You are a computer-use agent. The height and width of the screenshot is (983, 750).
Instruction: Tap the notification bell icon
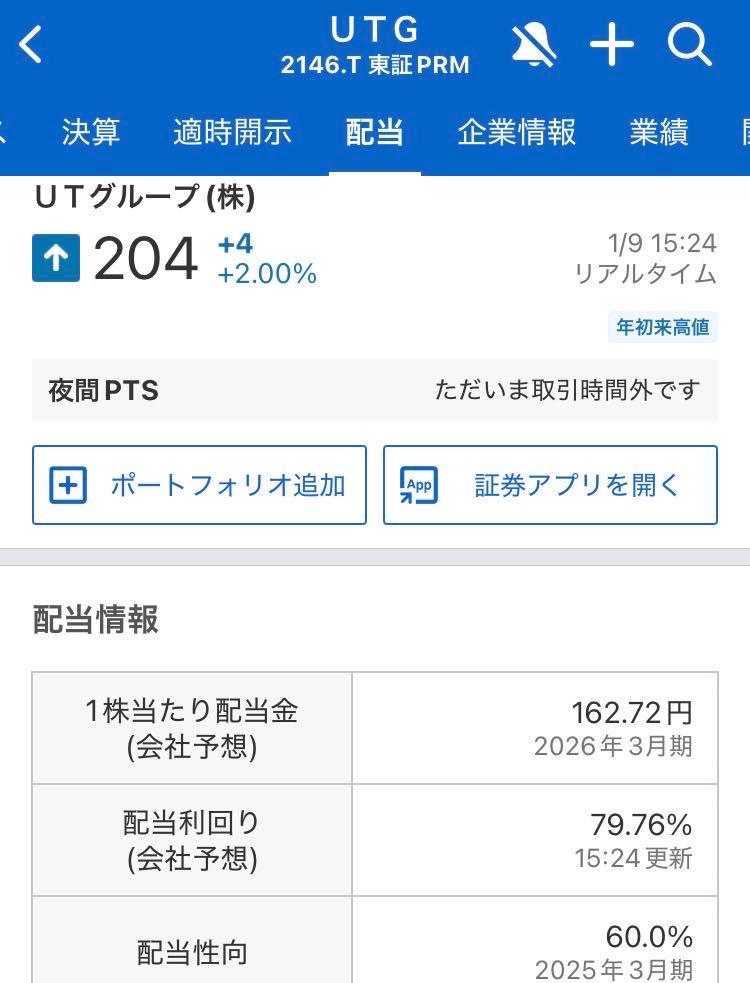click(534, 44)
